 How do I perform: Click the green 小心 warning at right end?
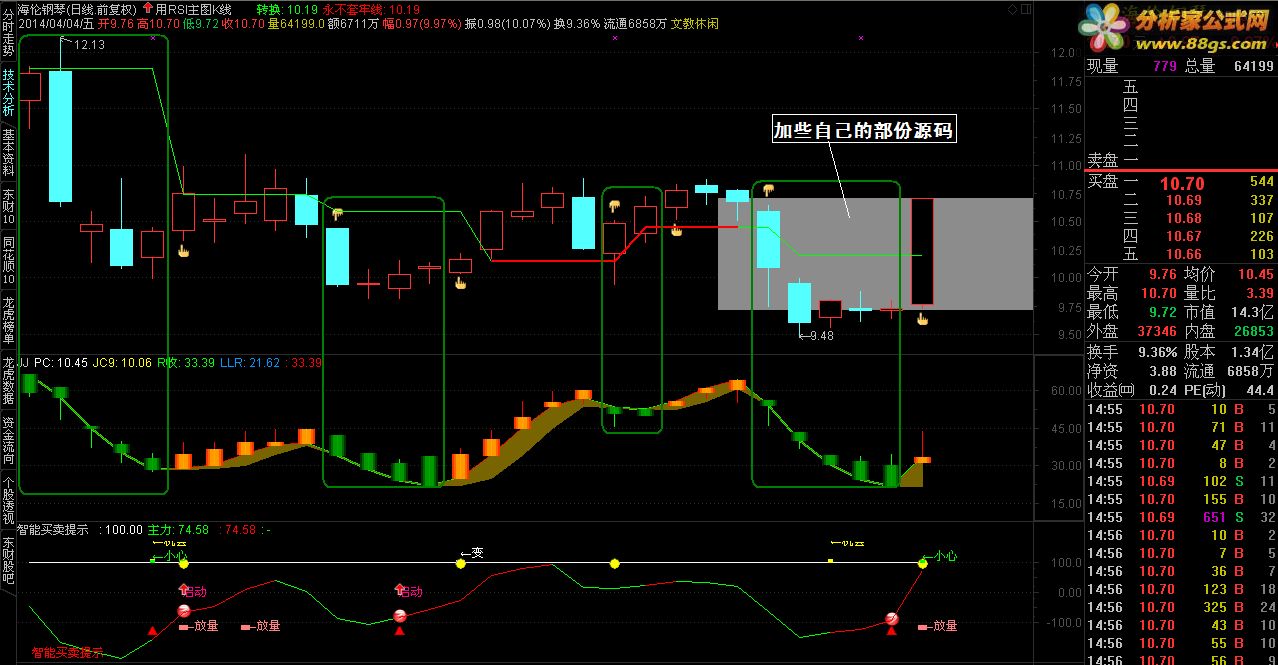click(x=940, y=555)
